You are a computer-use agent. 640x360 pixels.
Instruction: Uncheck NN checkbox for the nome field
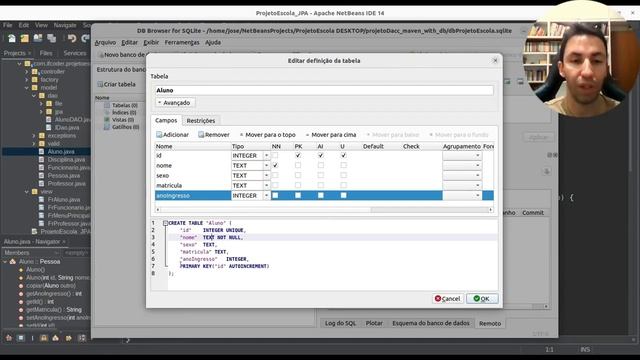(x=275, y=165)
